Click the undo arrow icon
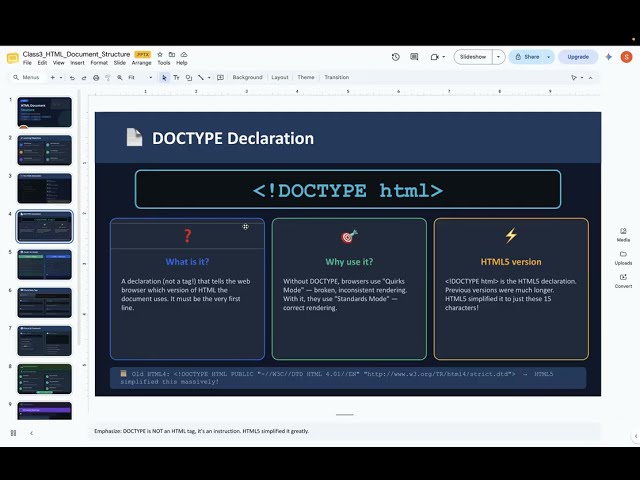This screenshot has height=480, width=640. [x=72, y=78]
